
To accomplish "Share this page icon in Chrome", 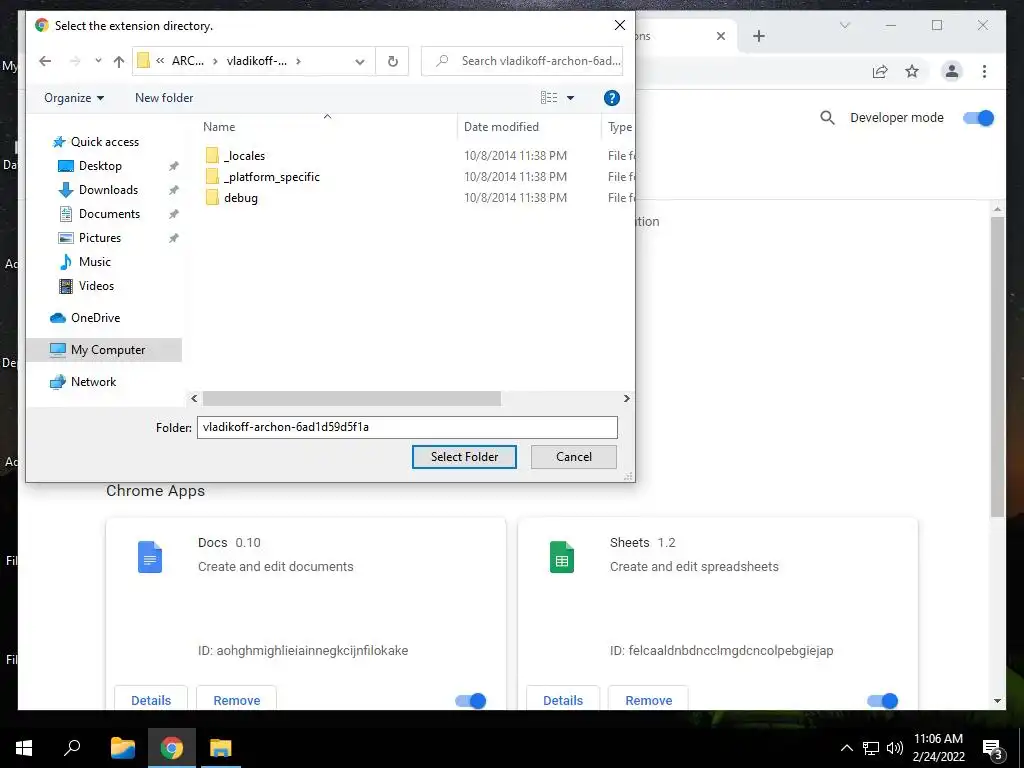I will [x=880, y=71].
